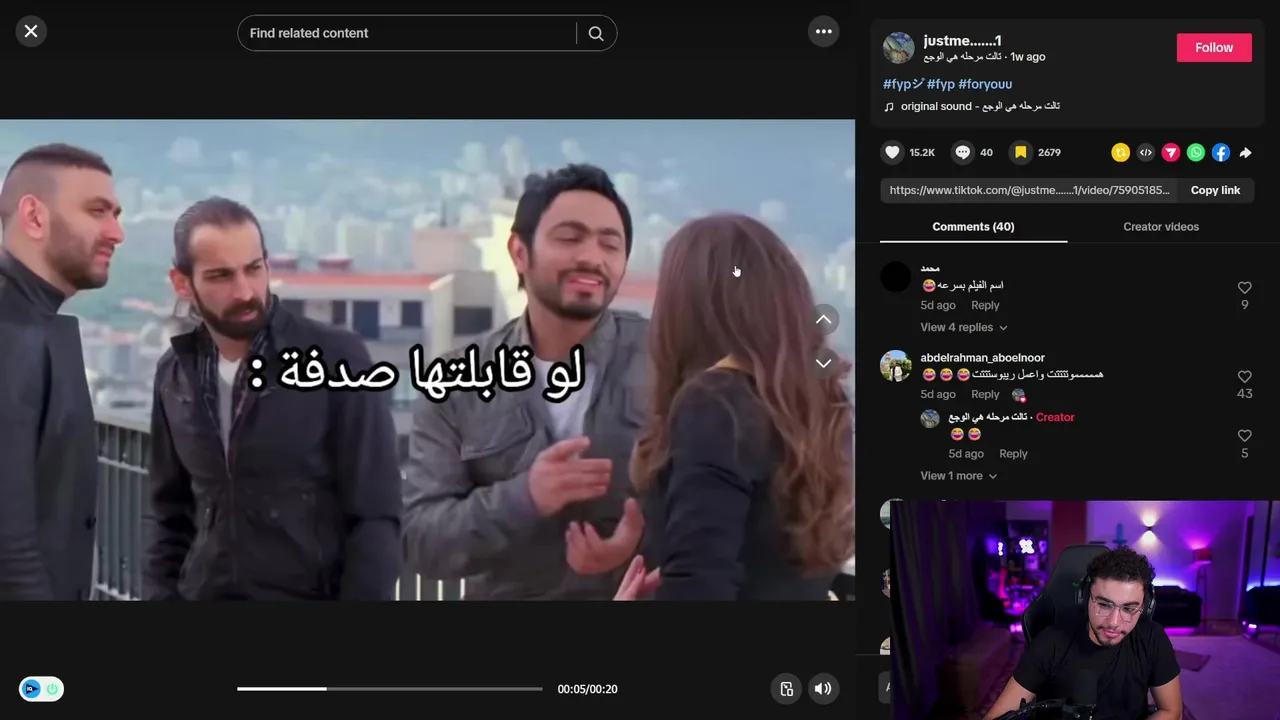This screenshot has height=720, width=1280.
Task: Click the video frame to pause
Action: coord(427,360)
